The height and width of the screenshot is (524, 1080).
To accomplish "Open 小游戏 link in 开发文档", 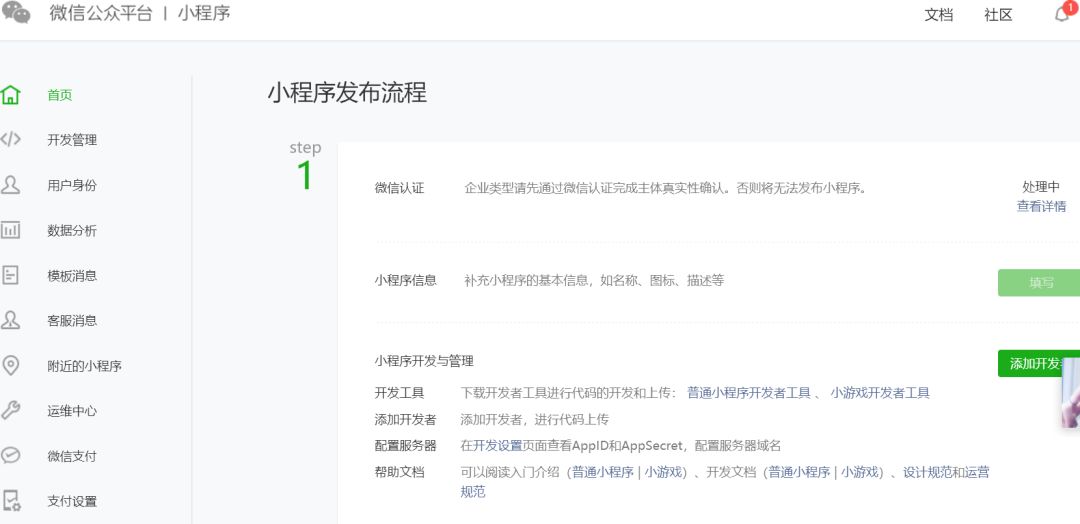I will coord(860,472).
